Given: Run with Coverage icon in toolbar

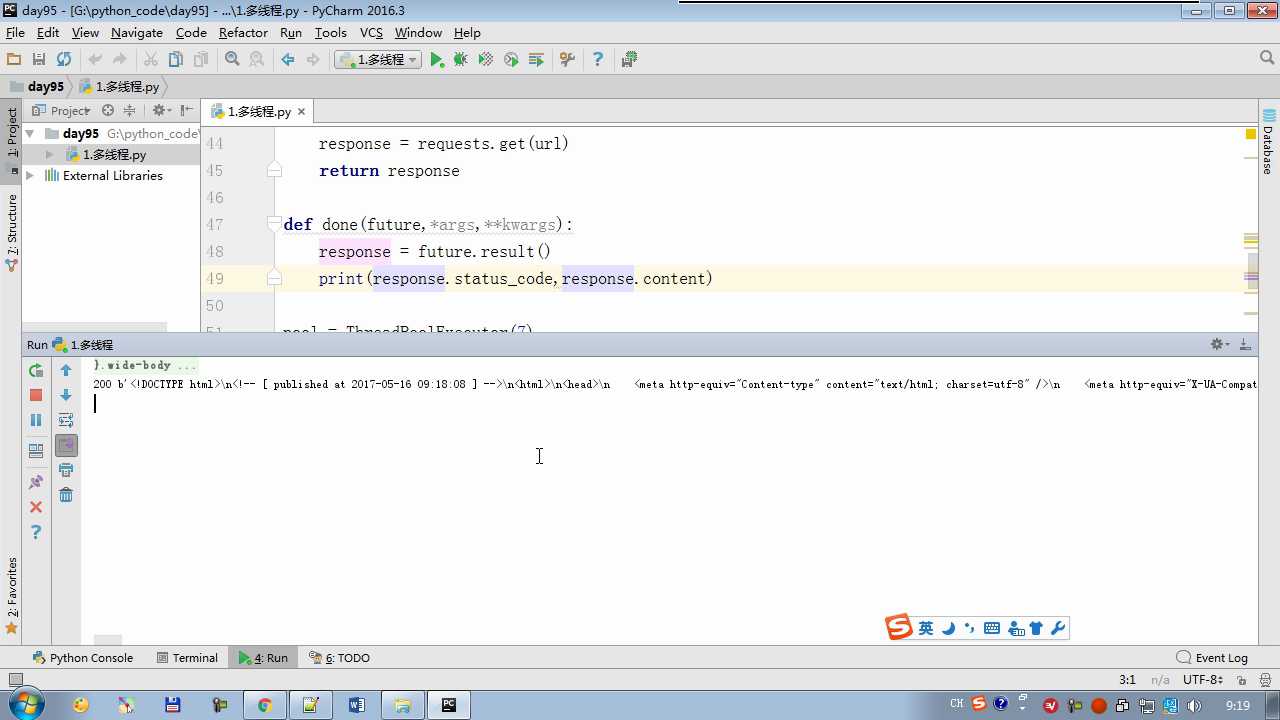Looking at the screenshot, I should [x=486, y=60].
